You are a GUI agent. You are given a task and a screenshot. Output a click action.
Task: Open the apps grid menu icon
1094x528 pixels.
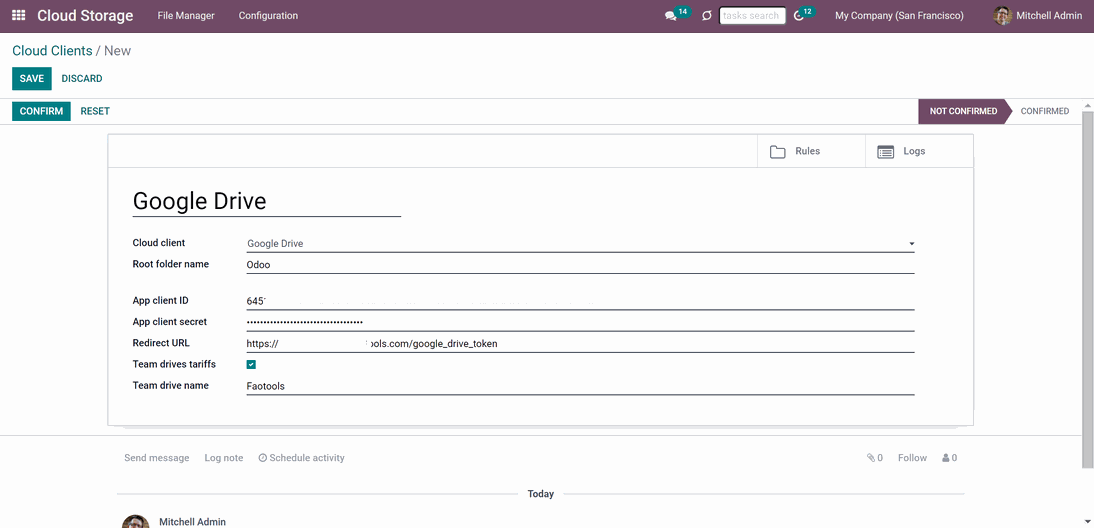pos(19,15)
